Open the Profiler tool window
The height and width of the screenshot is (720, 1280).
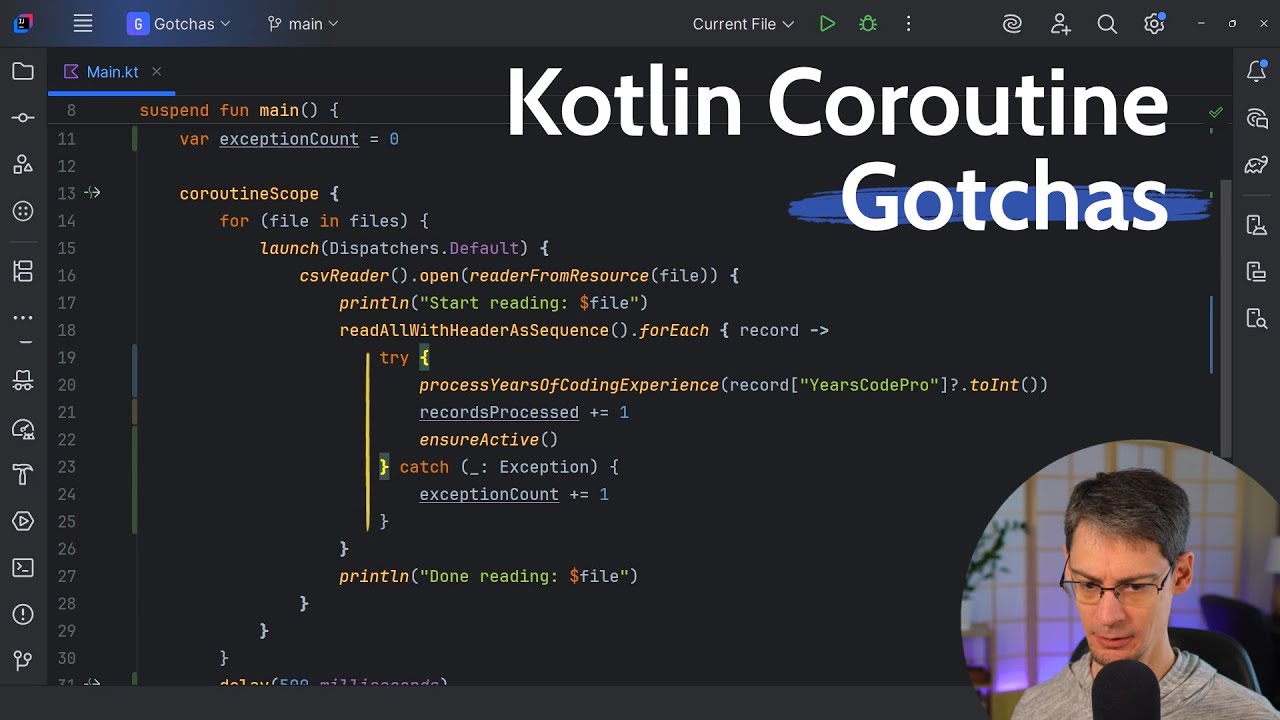[x=22, y=428]
